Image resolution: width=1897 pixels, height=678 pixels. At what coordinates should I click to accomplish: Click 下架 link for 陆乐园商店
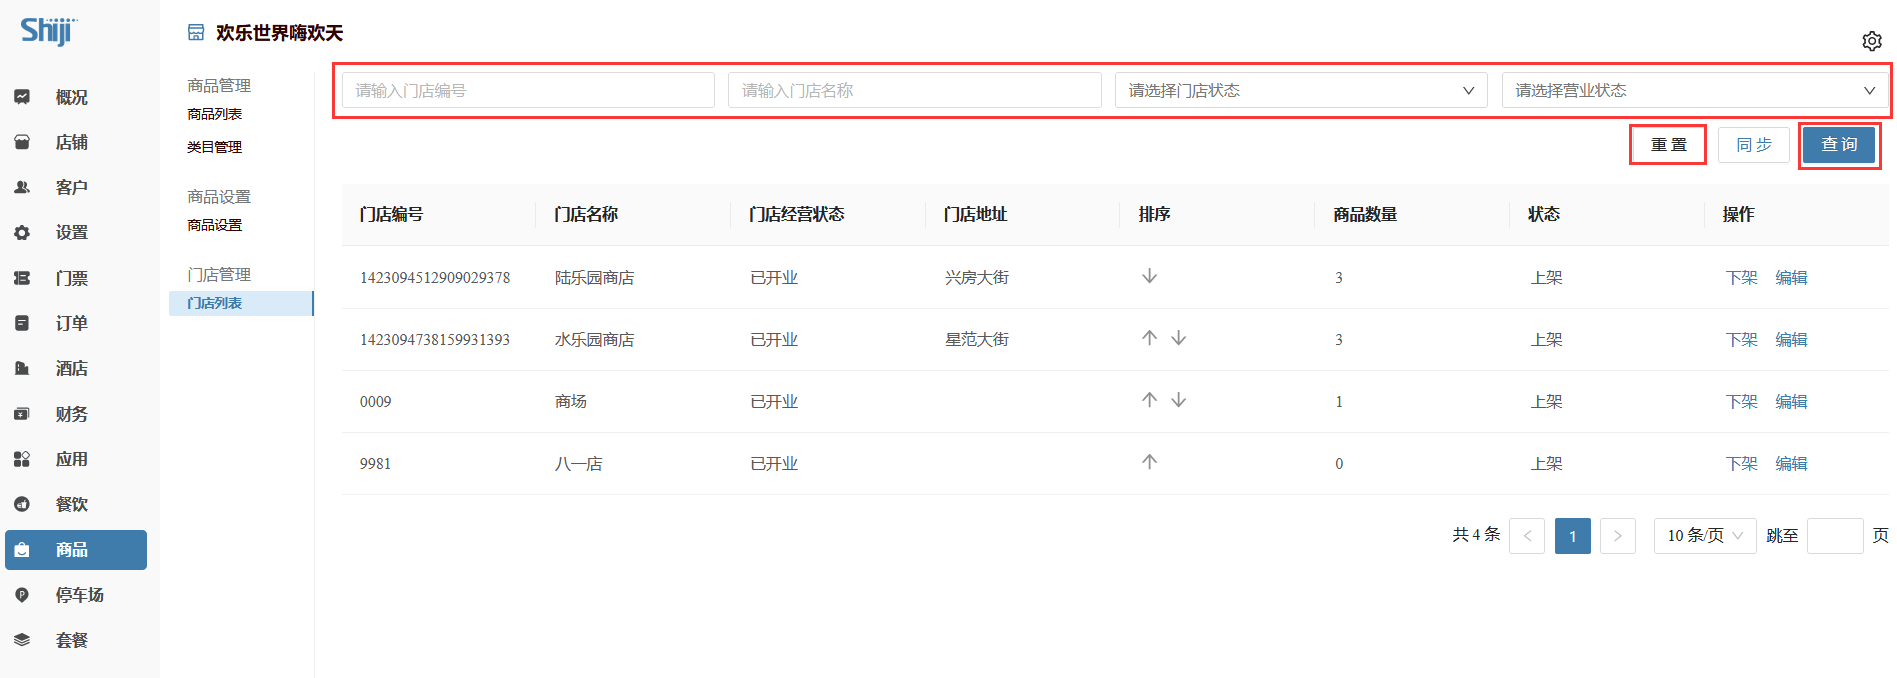tap(1741, 278)
